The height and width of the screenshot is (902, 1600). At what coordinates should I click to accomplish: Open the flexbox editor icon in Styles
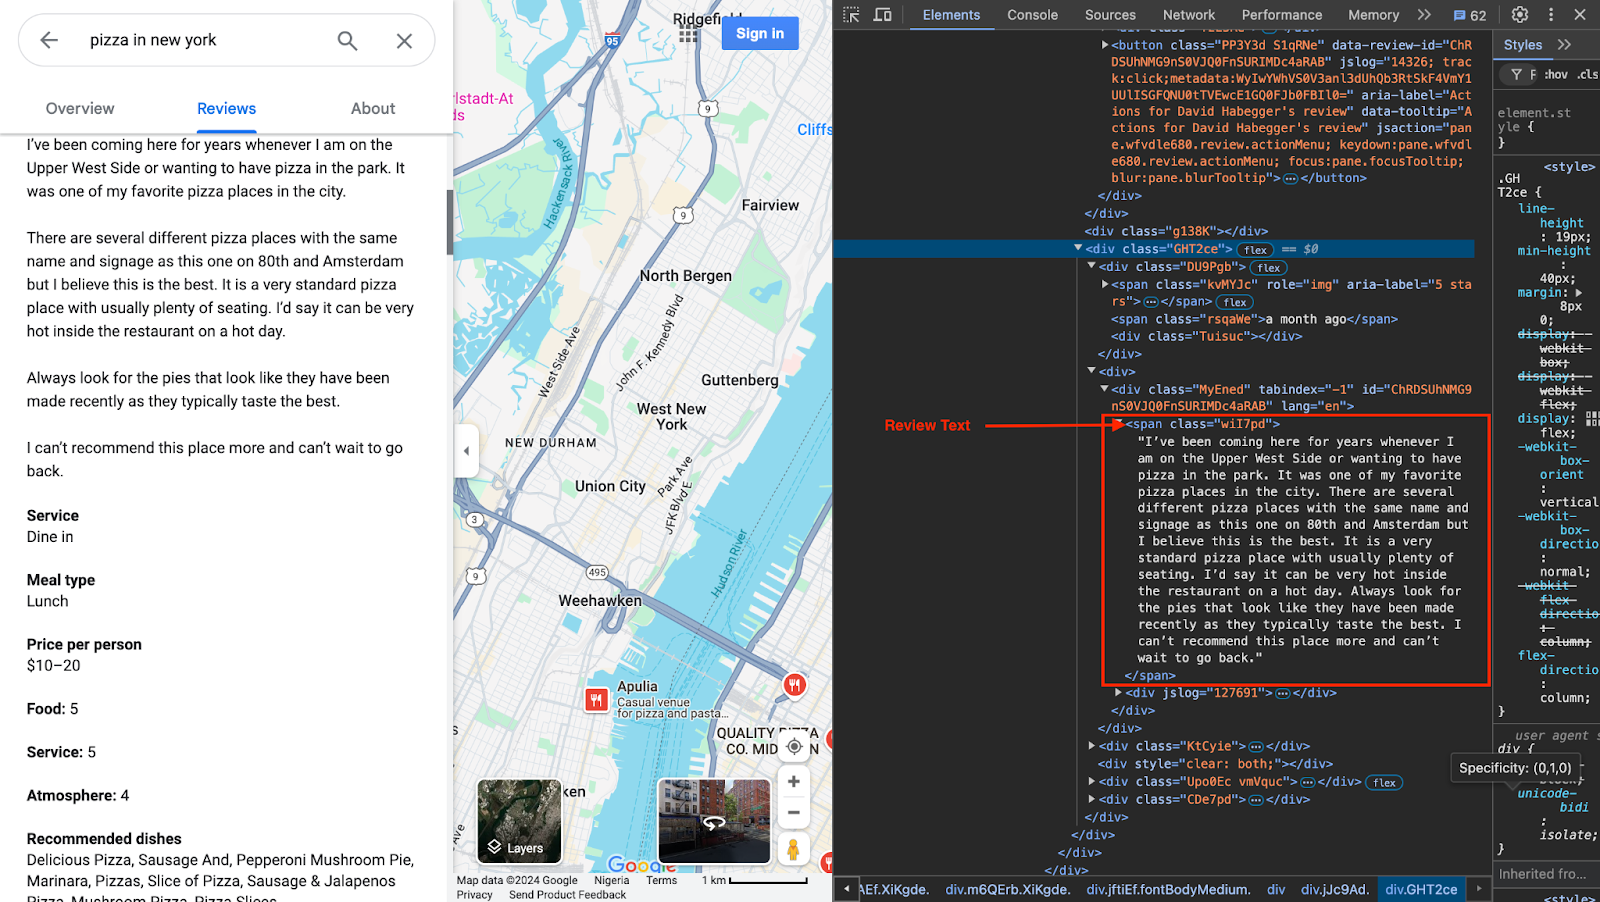[1592, 419]
